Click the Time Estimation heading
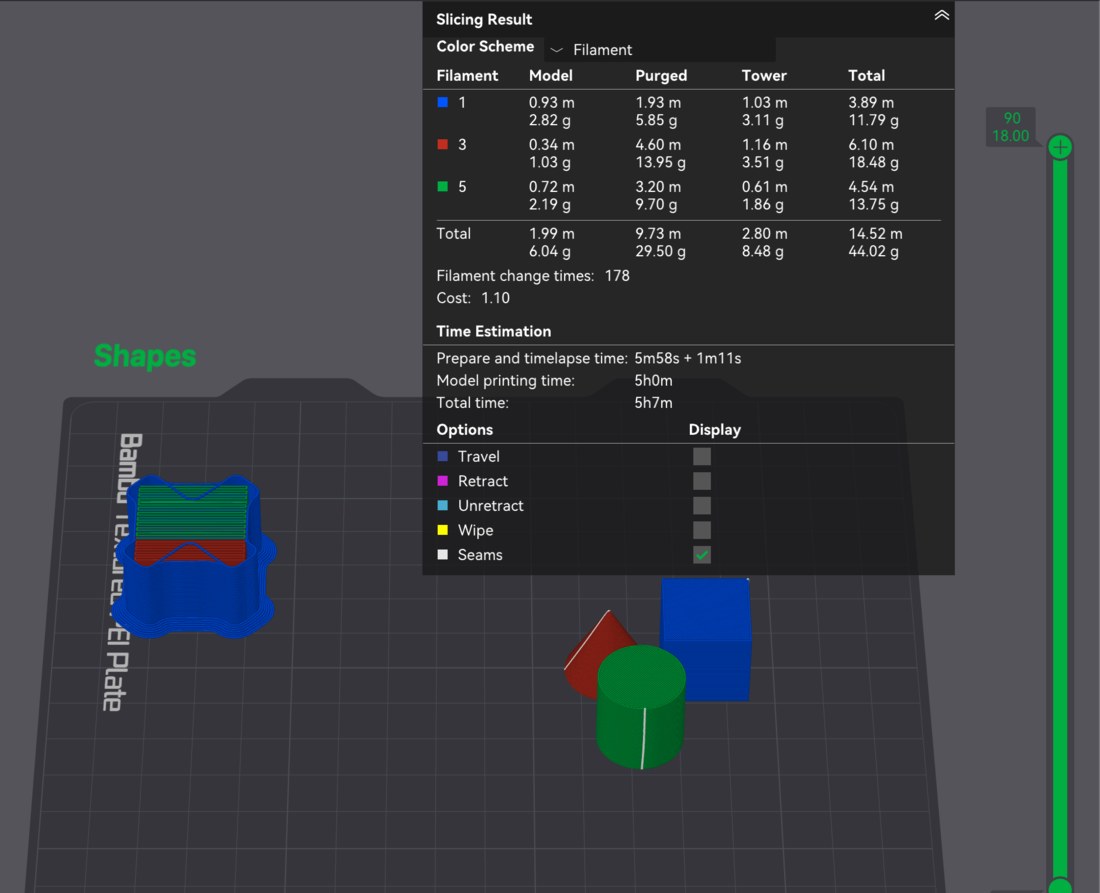This screenshot has height=893, width=1100. [494, 331]
